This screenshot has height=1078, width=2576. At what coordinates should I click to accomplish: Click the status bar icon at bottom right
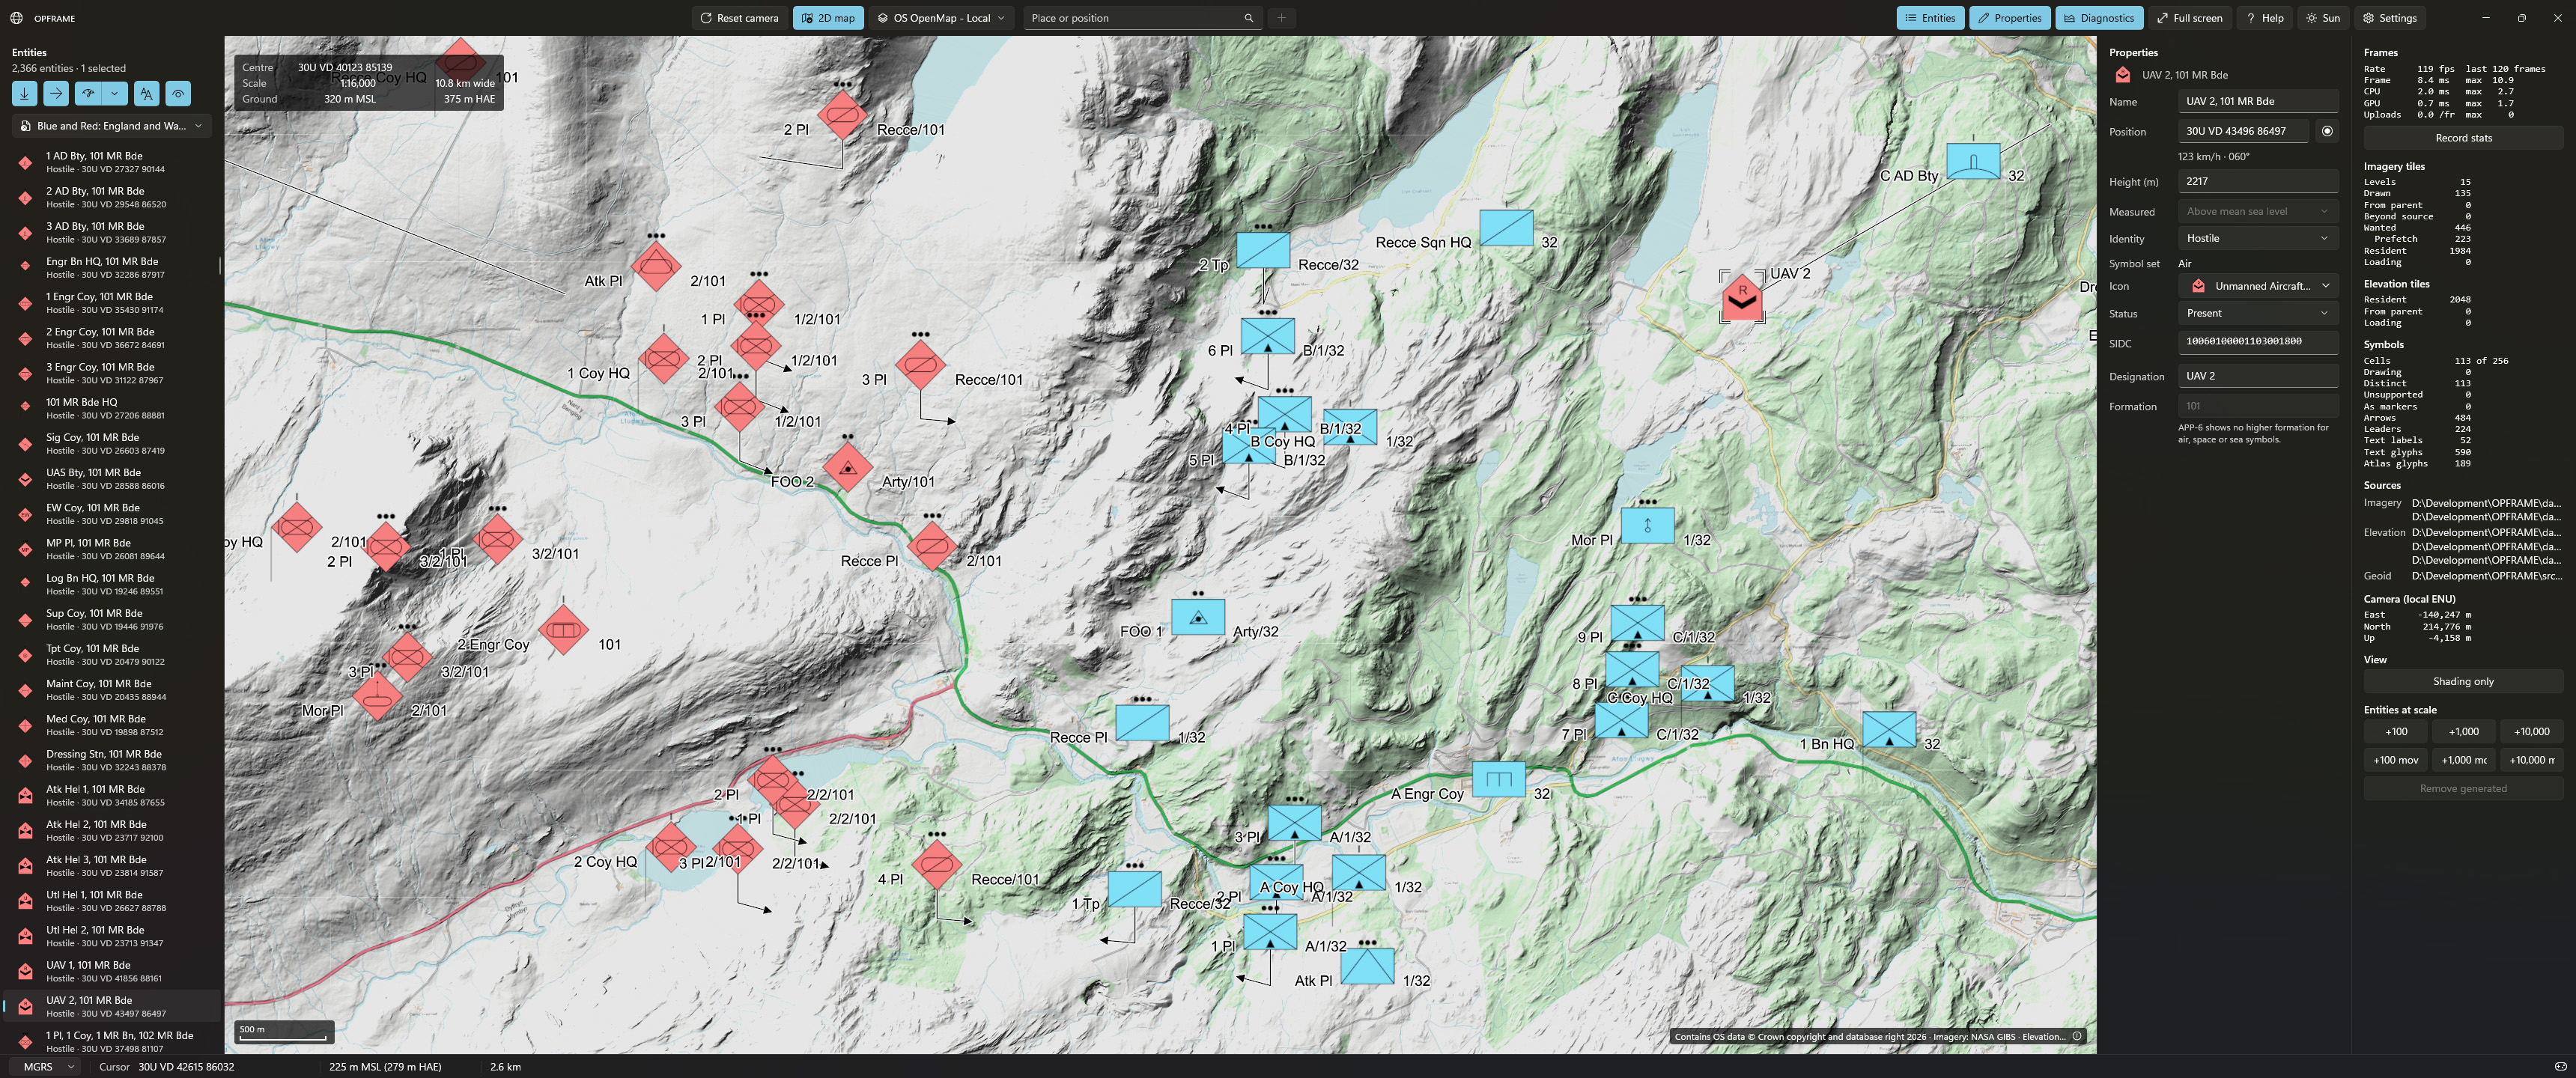(2560, 1067)
